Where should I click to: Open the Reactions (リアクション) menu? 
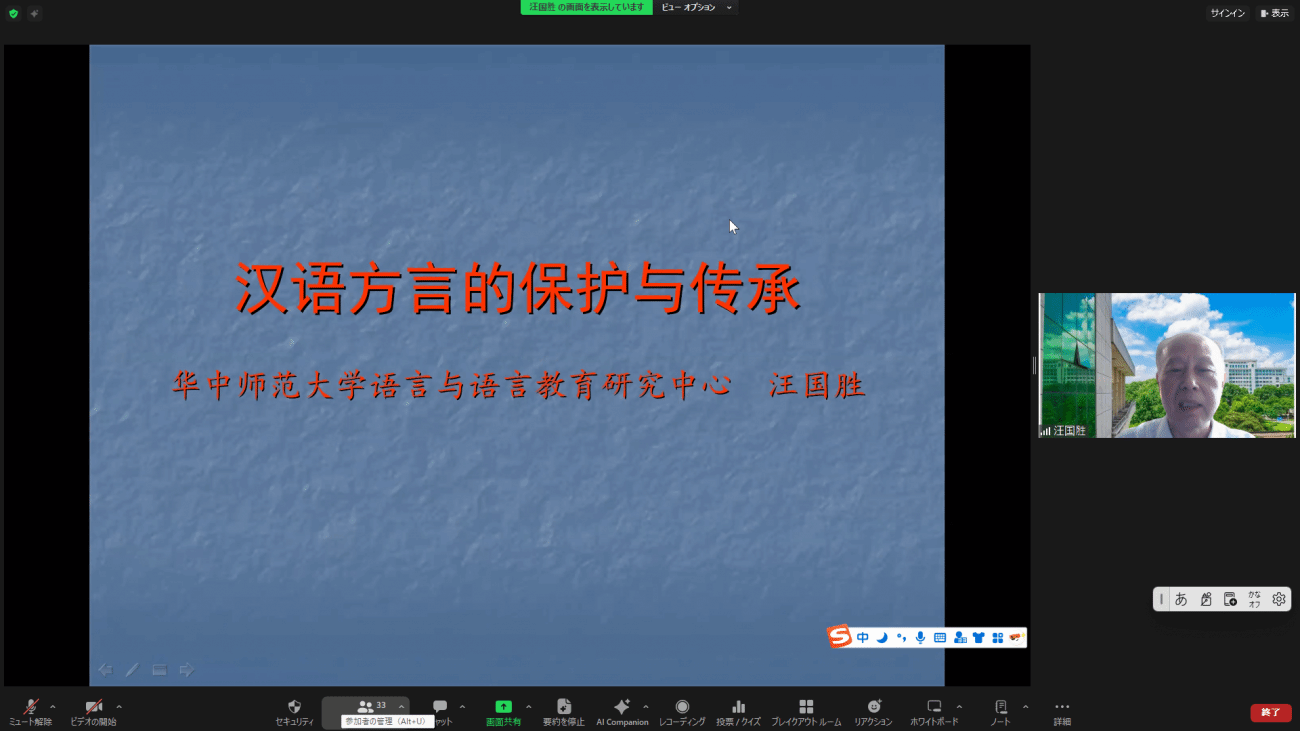coord(874,710)
